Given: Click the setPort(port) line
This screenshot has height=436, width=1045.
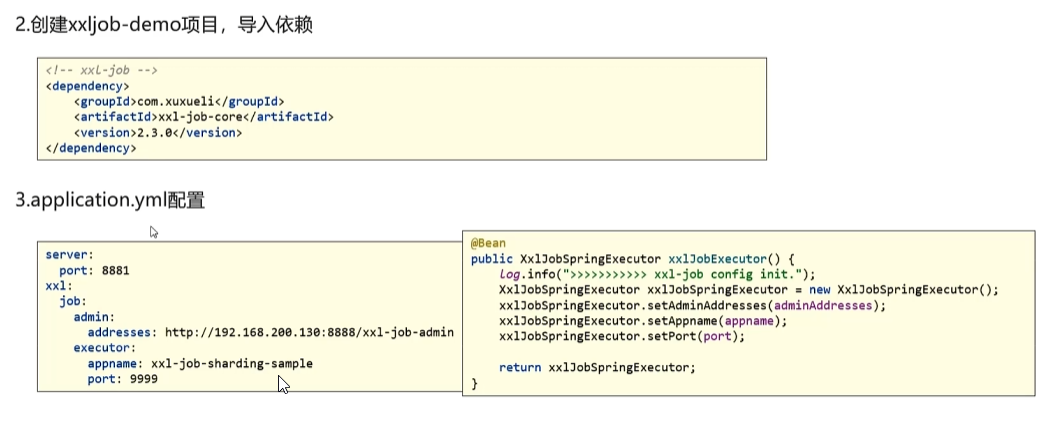Looking at the screenshot, I should pyautogui.click(x=622, y=336).
